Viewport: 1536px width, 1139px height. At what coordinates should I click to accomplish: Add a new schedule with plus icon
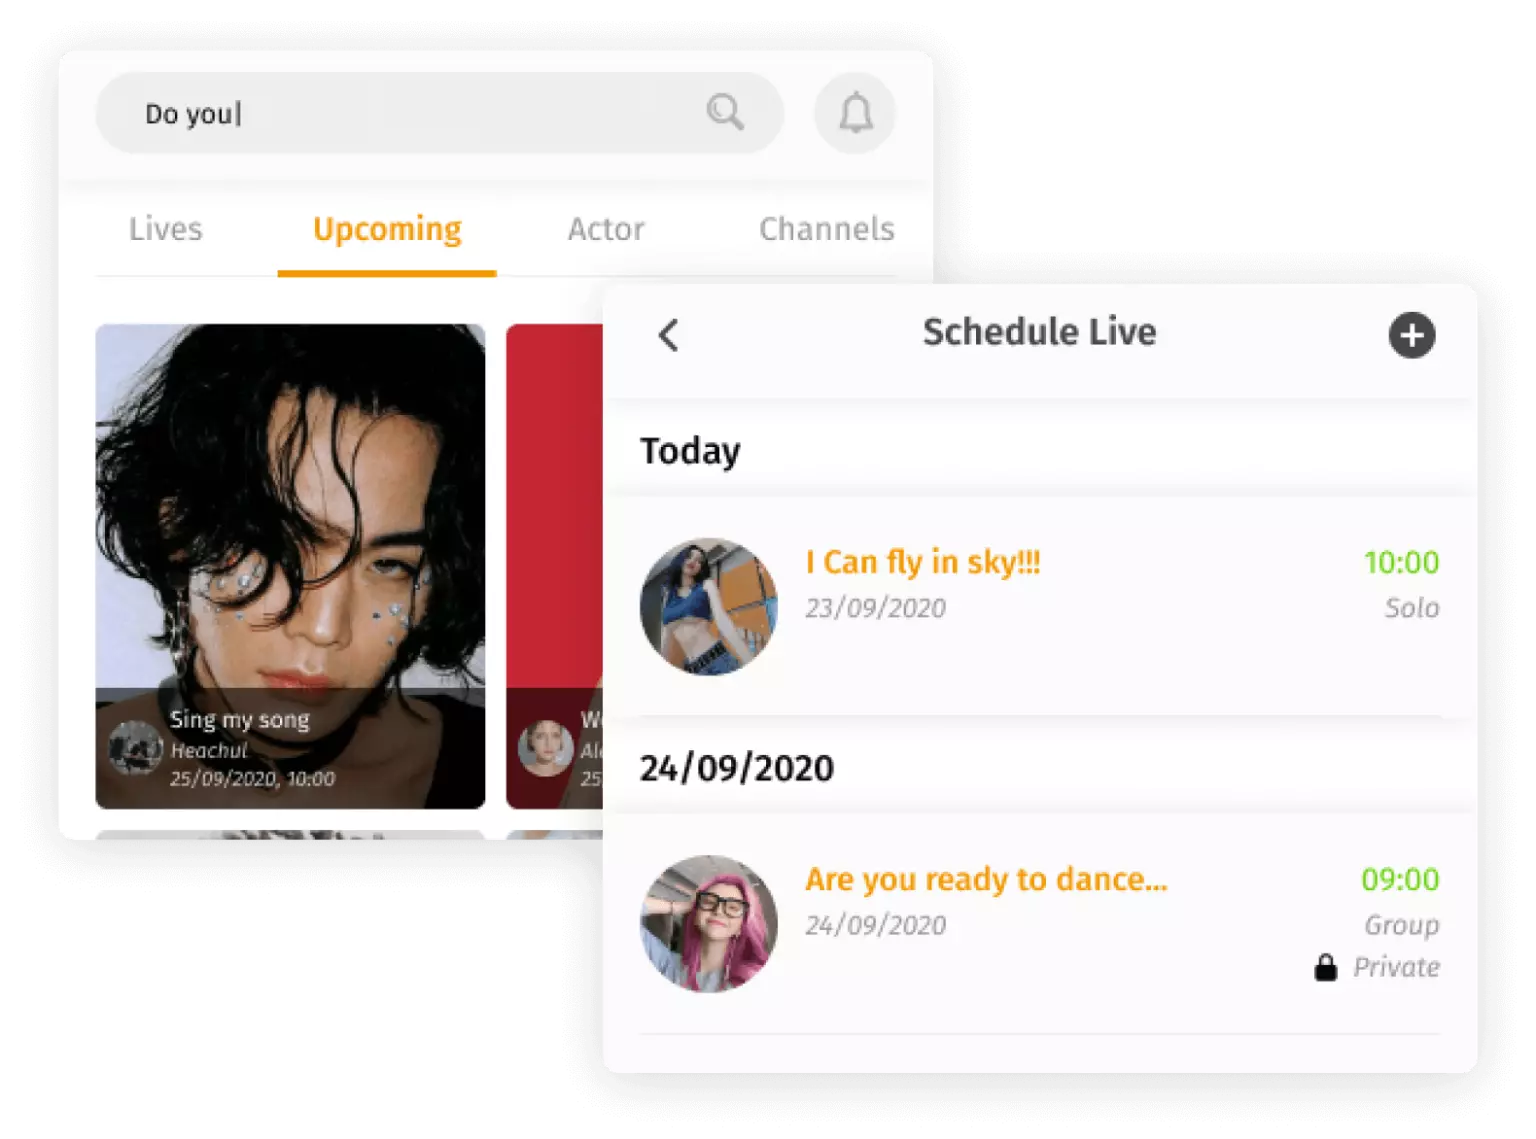tap(1411, 335)
